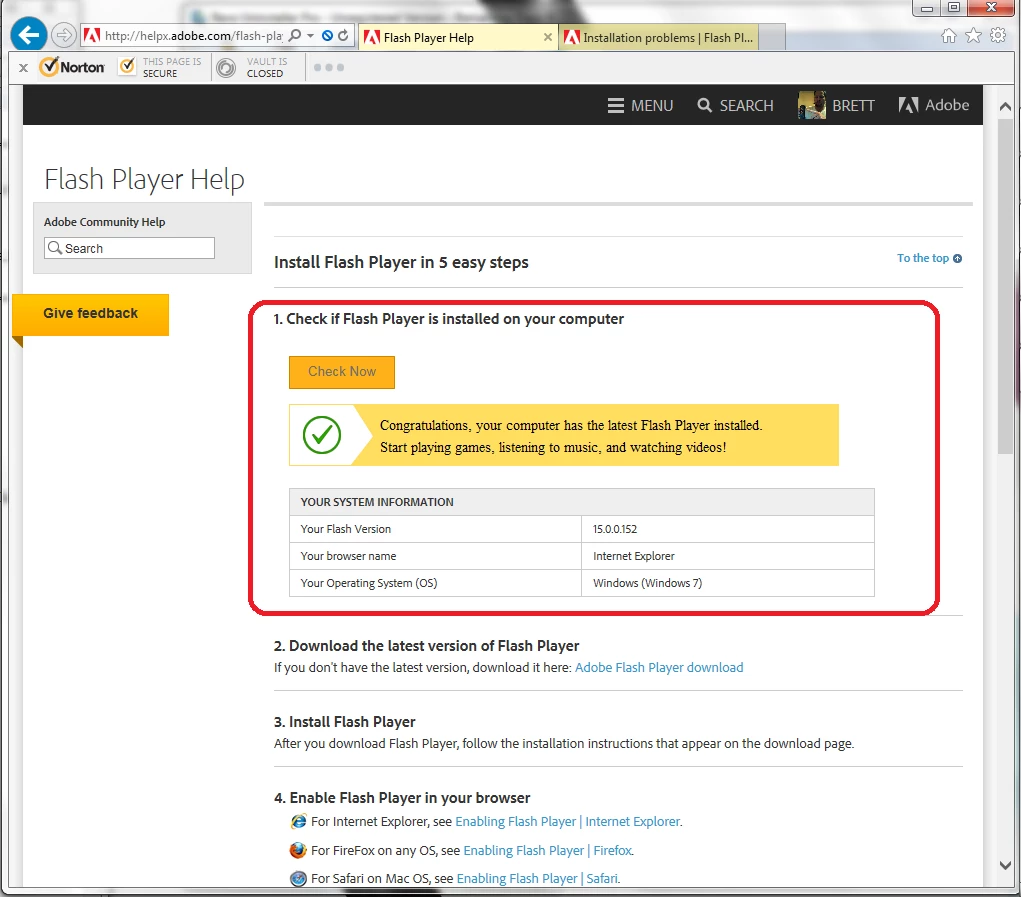Open a new blank tab
Screen dimensions: 1021x897
coord(772,38)
